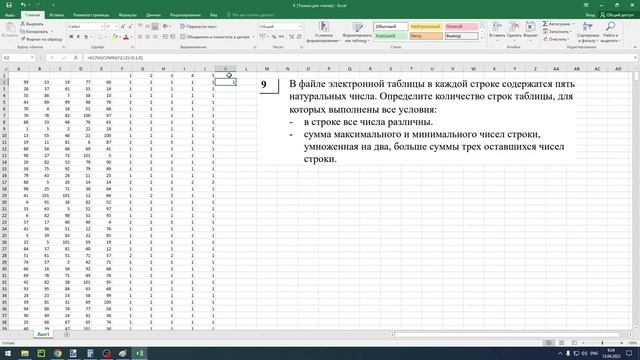Switch to Разметка страницы tab

(91, 15)
